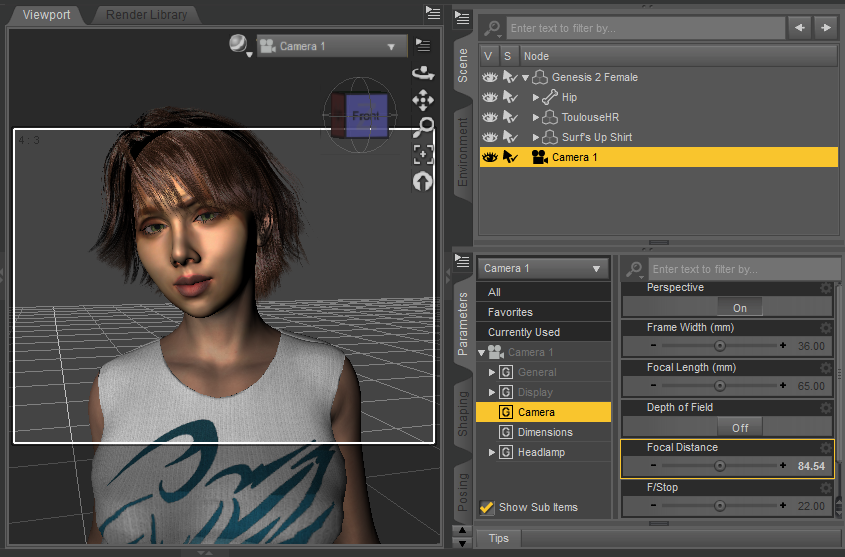Expand the Display property group
The image size is (845, 557).
pos(491,392)
